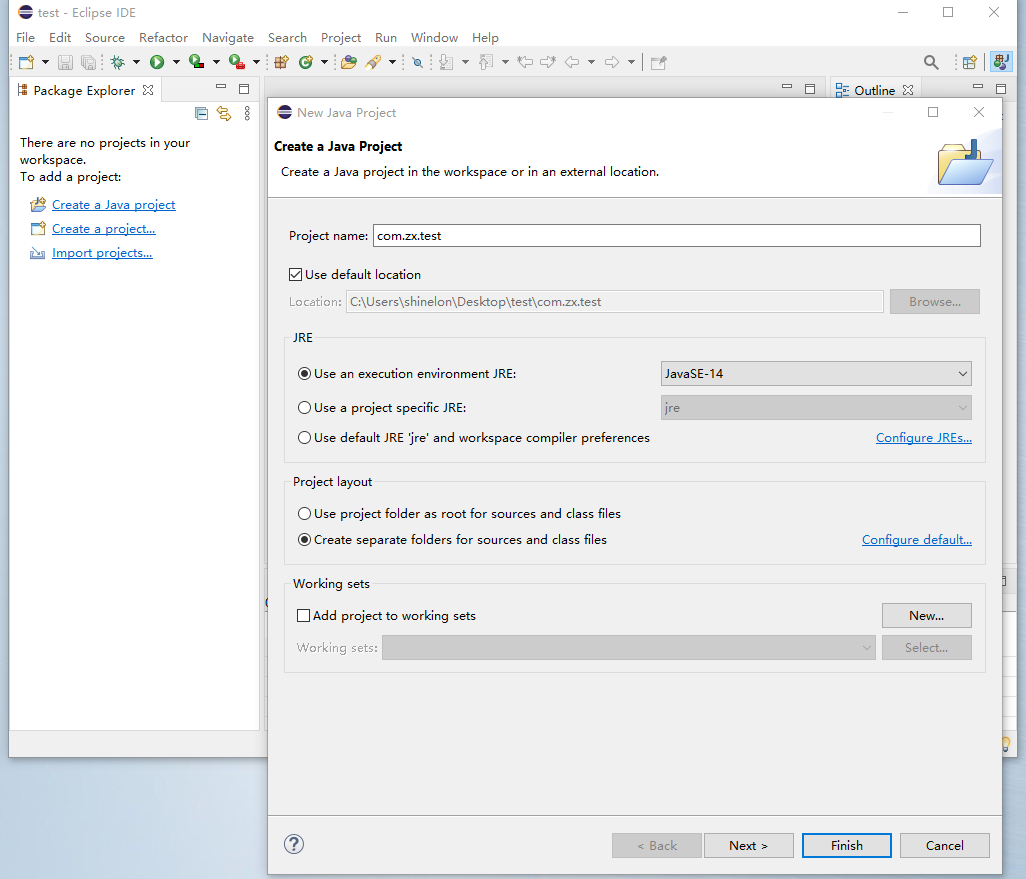Screen dimensions: 1026x879
Task: Open the dialog help question mark
Action: [x=294, y=844]
